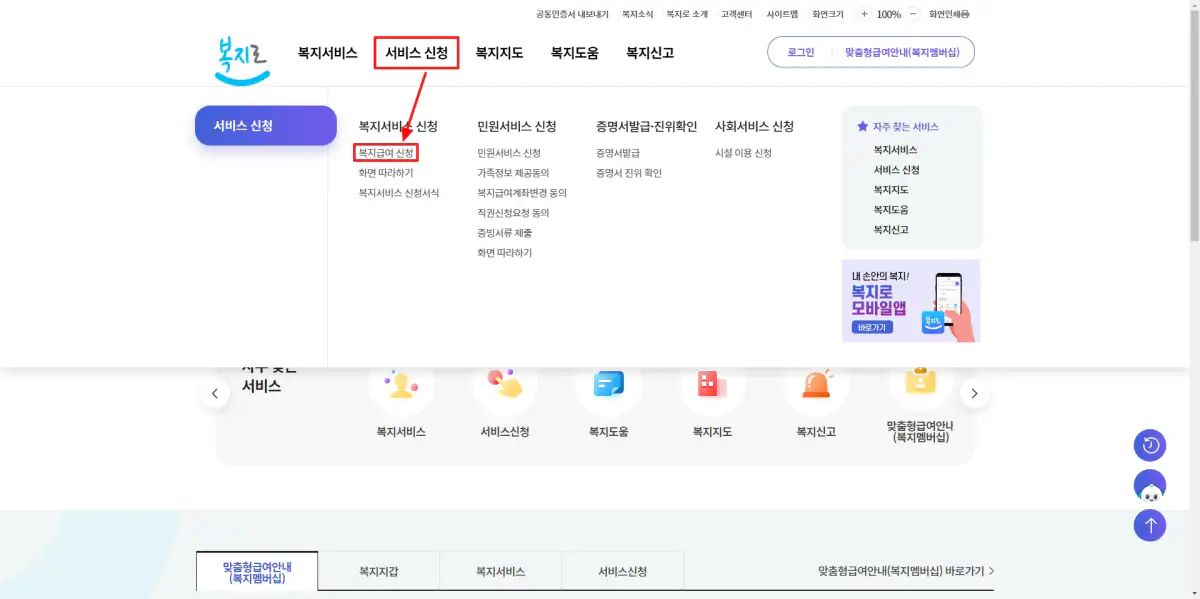Click 사회서비스 신청 column heading
This screenshot has height=599, width=1200.
click(754, 126)
